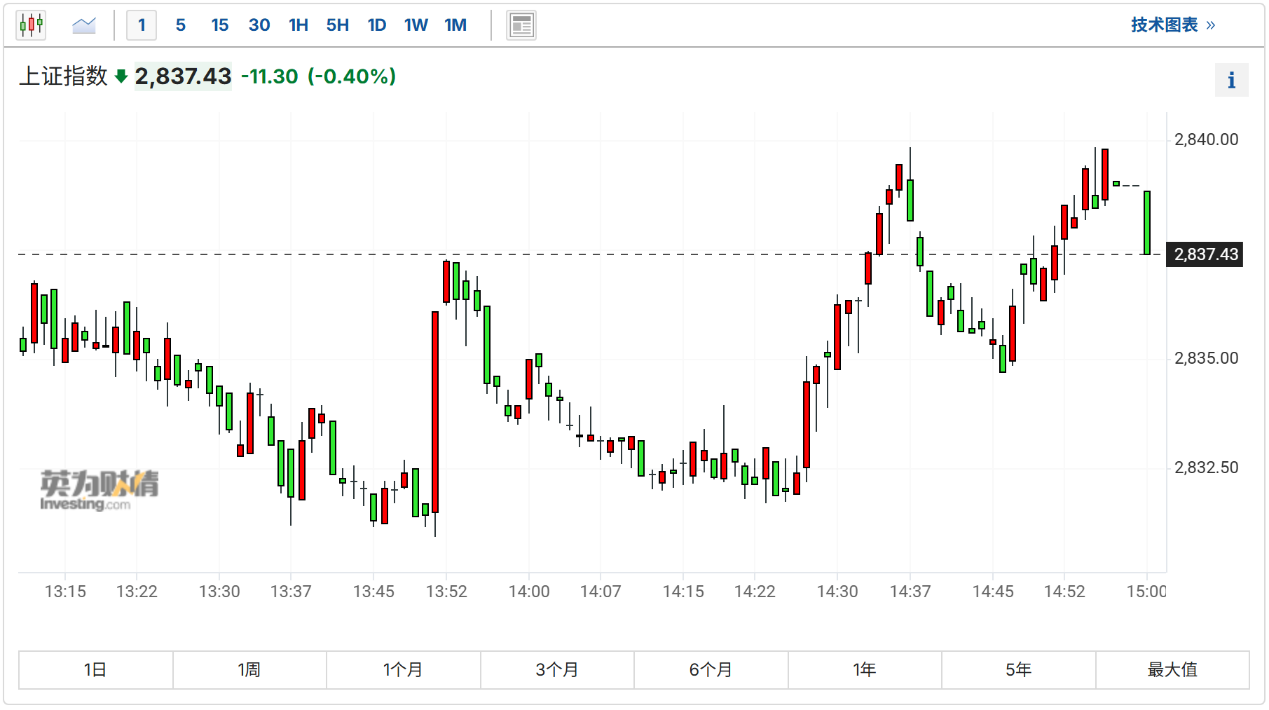Select the 1D daily interval

(376, 25)
